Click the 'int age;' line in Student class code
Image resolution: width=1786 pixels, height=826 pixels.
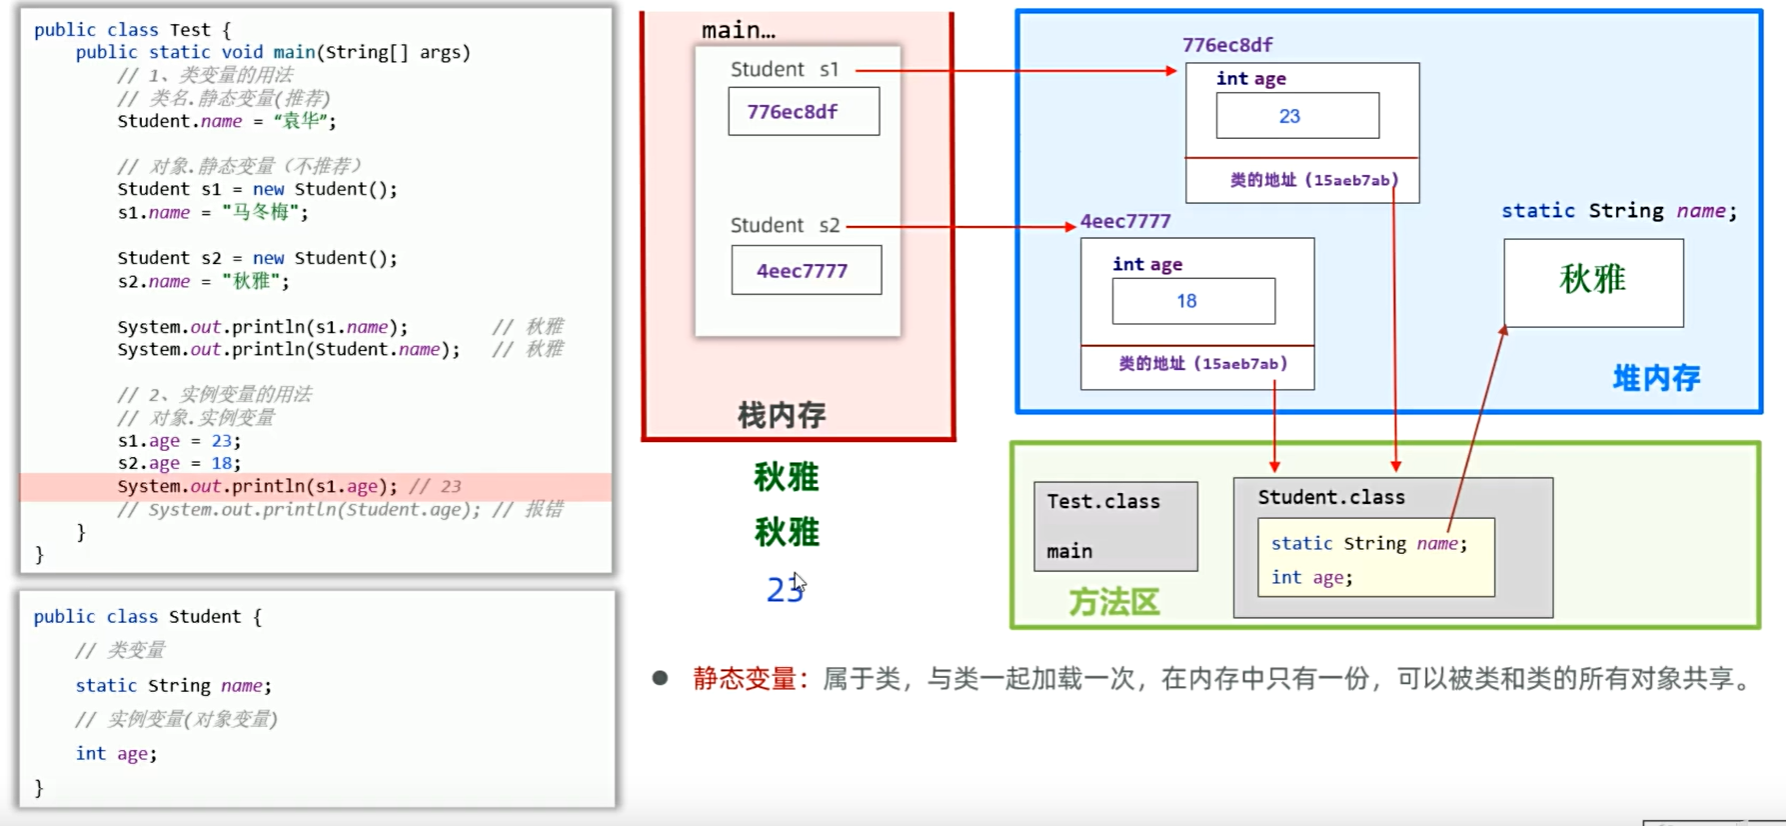click(x=116, y=753)
